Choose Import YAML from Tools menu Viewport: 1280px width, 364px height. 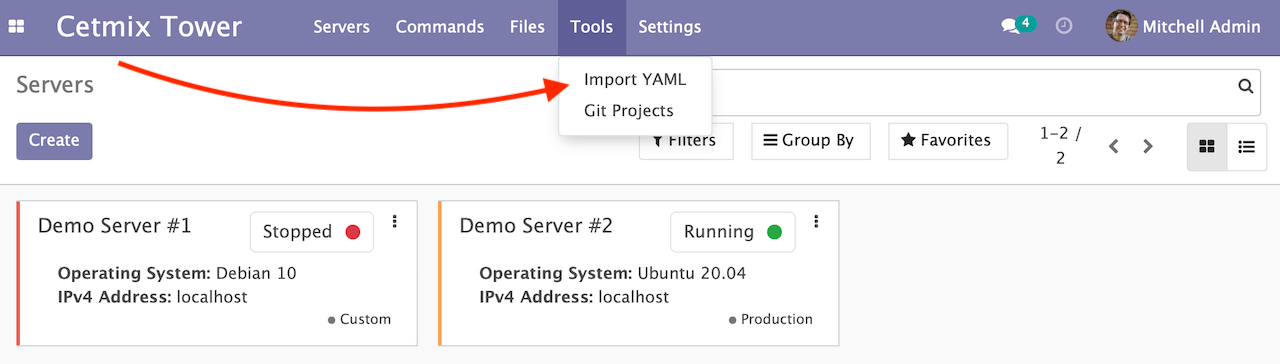point(635,80)
